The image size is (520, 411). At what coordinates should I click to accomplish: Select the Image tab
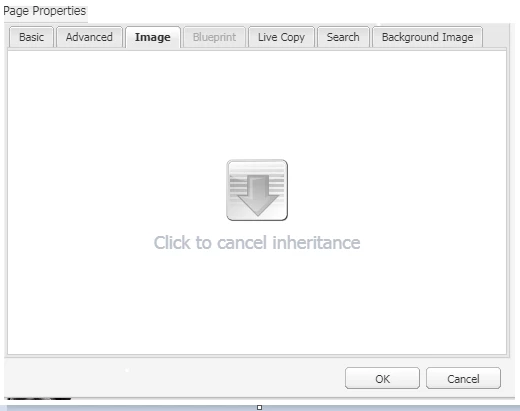(x=153, y=37)
